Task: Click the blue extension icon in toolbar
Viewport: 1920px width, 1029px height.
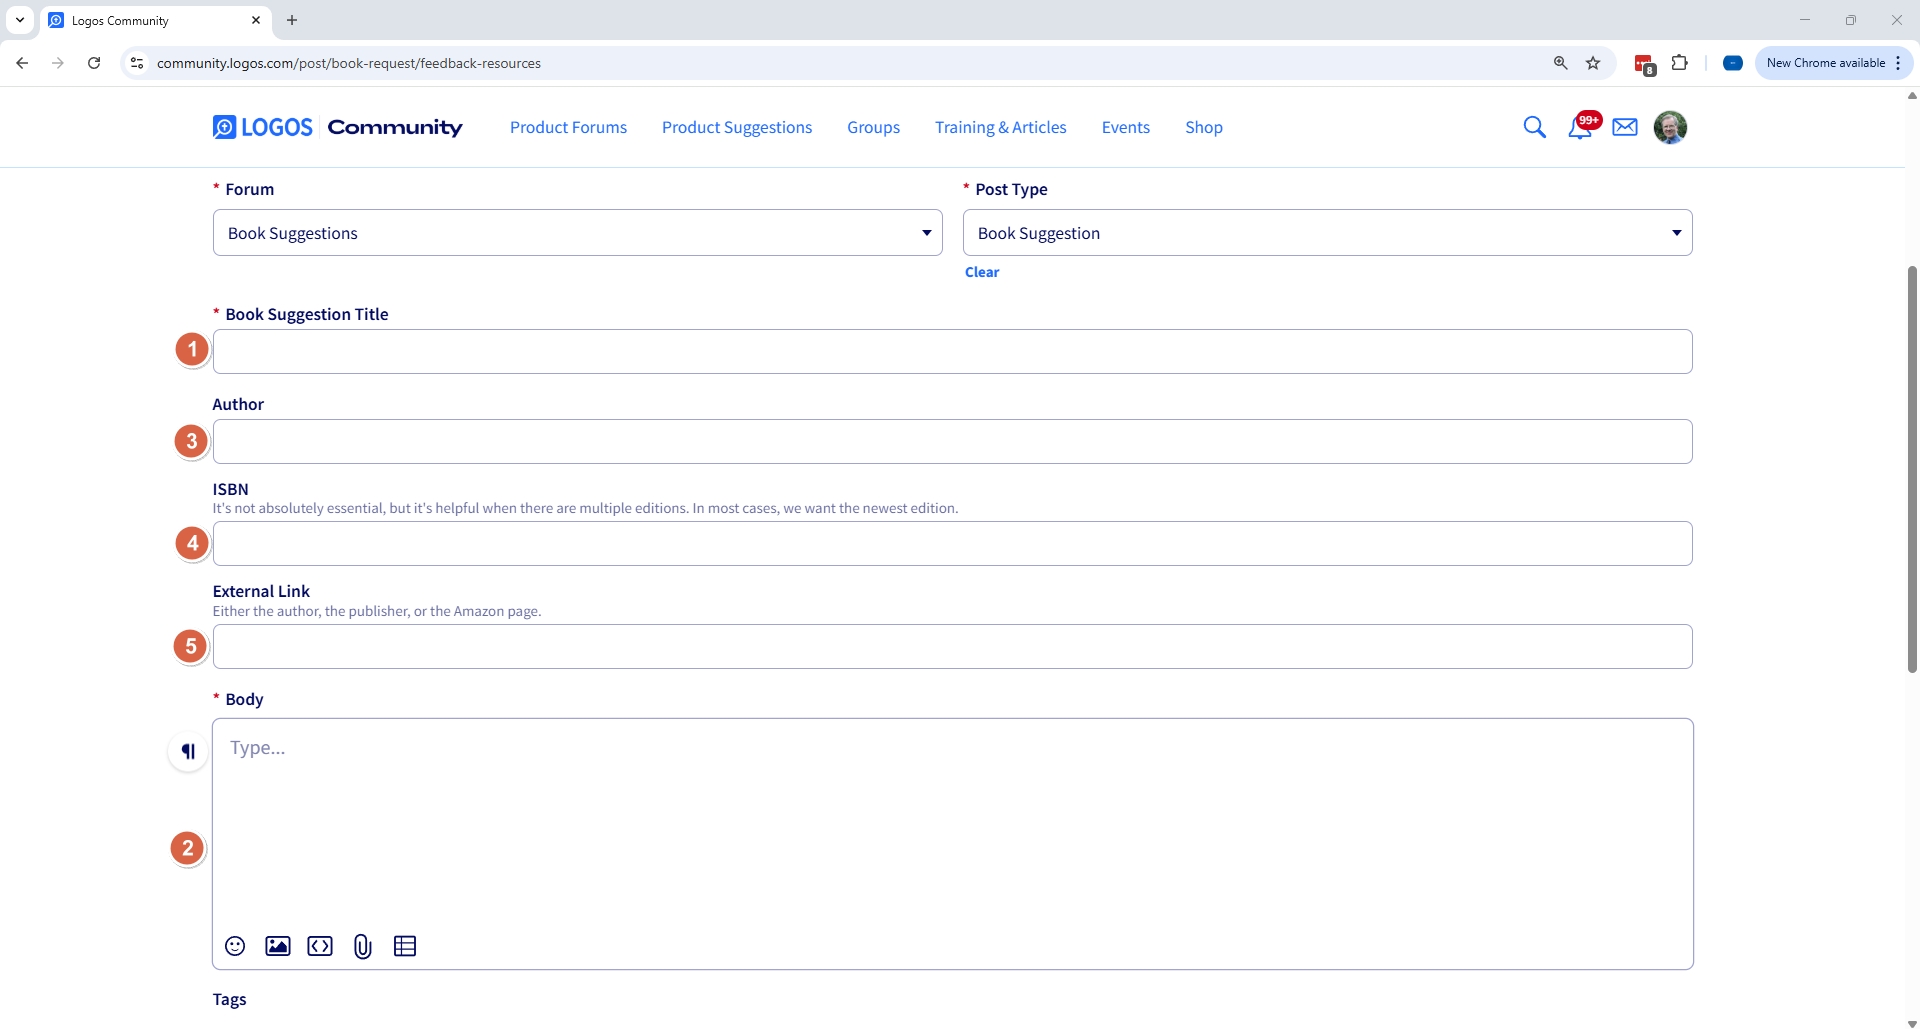Action: point(1733,63)
